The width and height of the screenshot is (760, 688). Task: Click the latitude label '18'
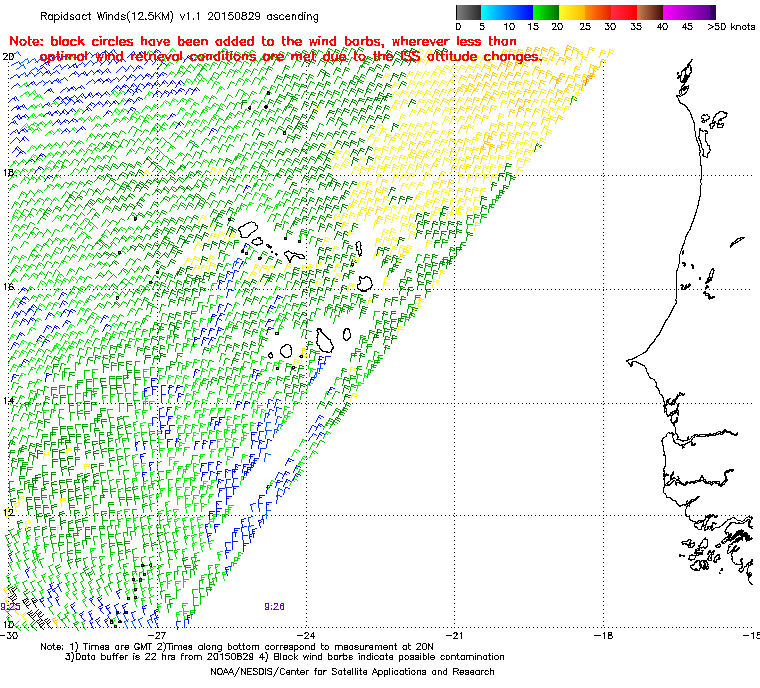(x=8, y=173)
